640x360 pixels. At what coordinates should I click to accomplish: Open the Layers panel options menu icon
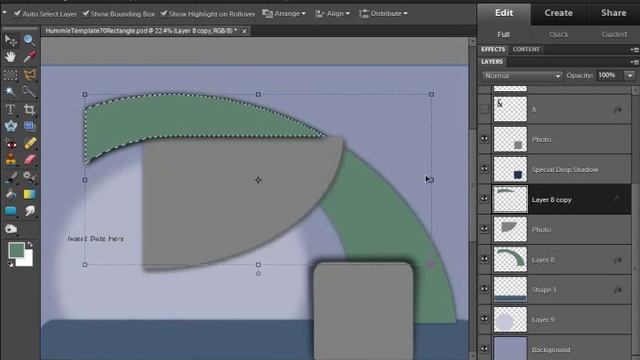[634, 62]
